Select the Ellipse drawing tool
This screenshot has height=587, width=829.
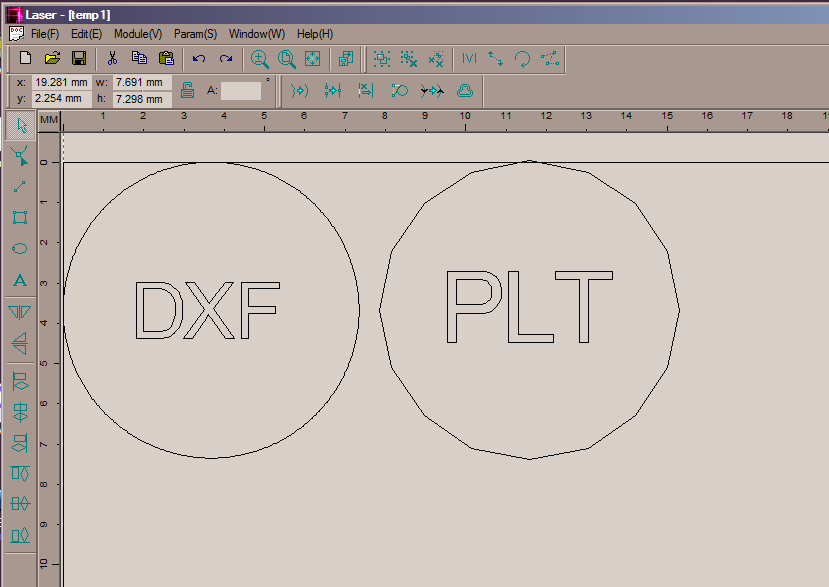[x=19, y=248]
